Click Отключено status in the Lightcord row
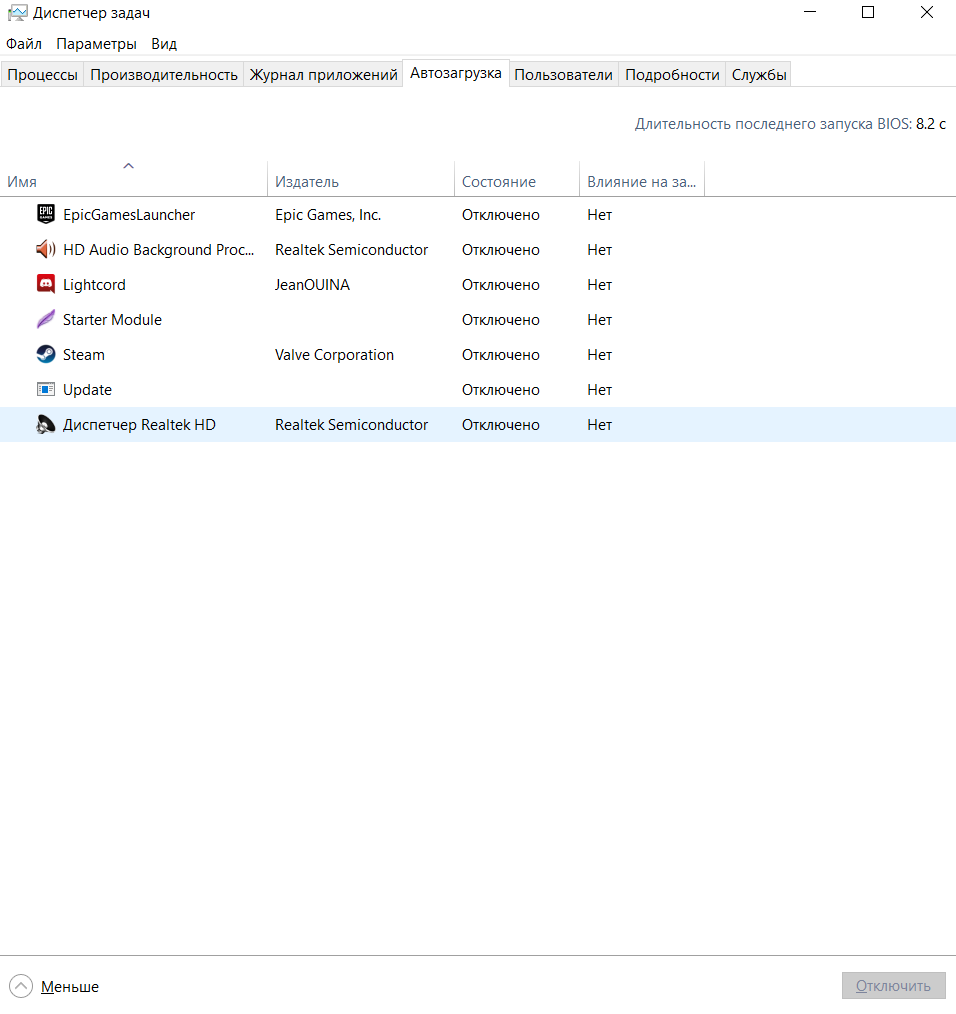956x1014 pixels. pos(501,285)
